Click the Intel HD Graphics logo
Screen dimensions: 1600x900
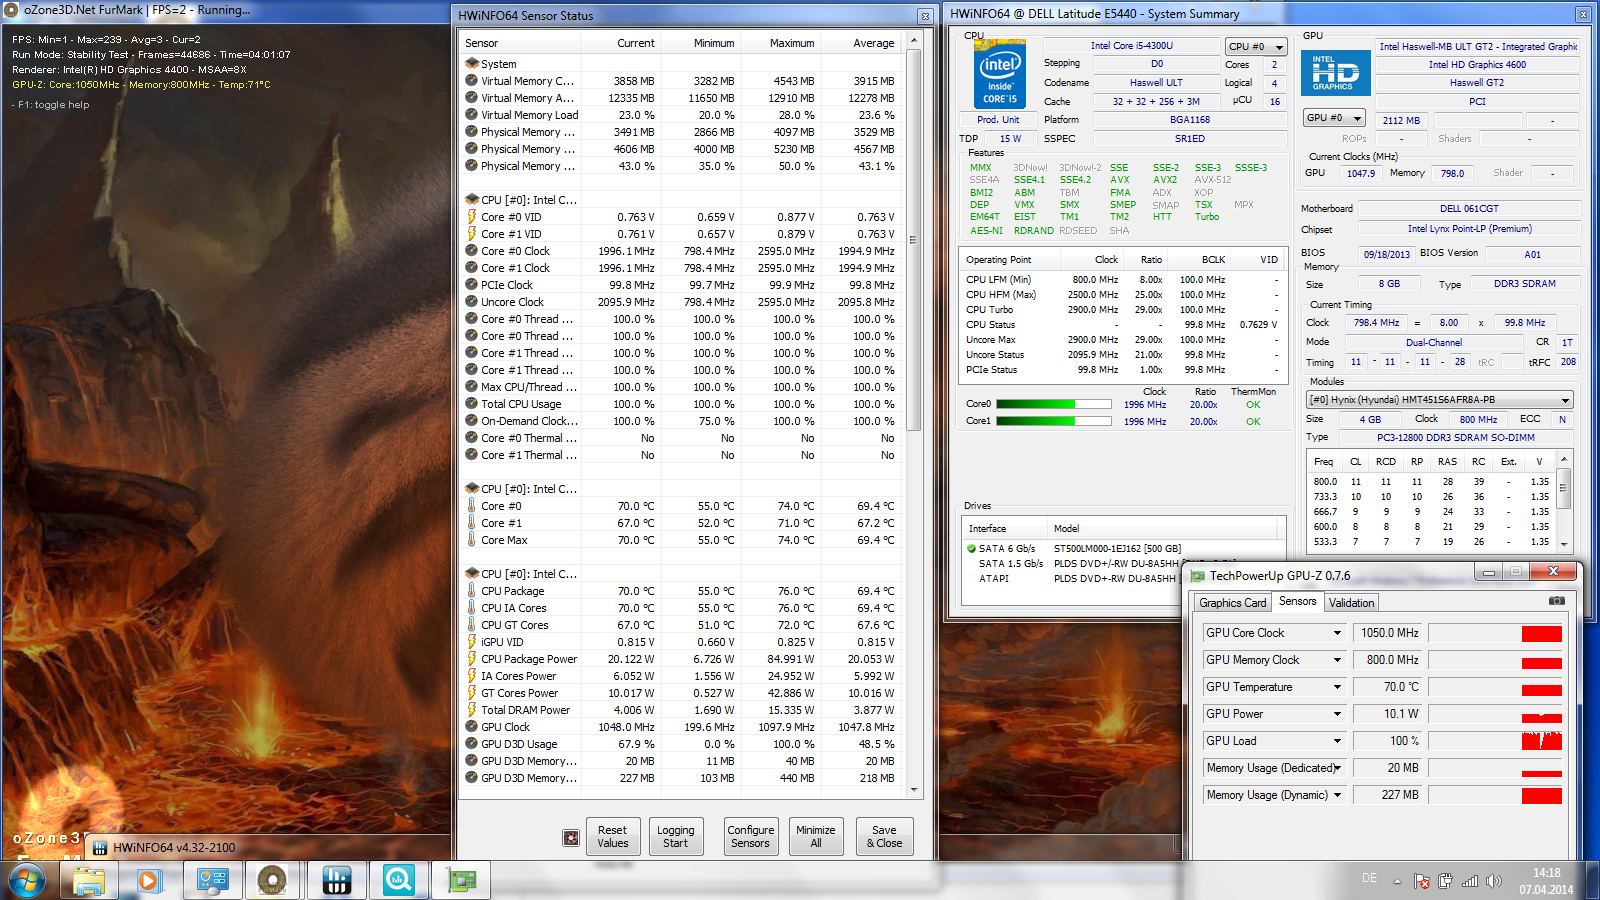coord(1335,73)
